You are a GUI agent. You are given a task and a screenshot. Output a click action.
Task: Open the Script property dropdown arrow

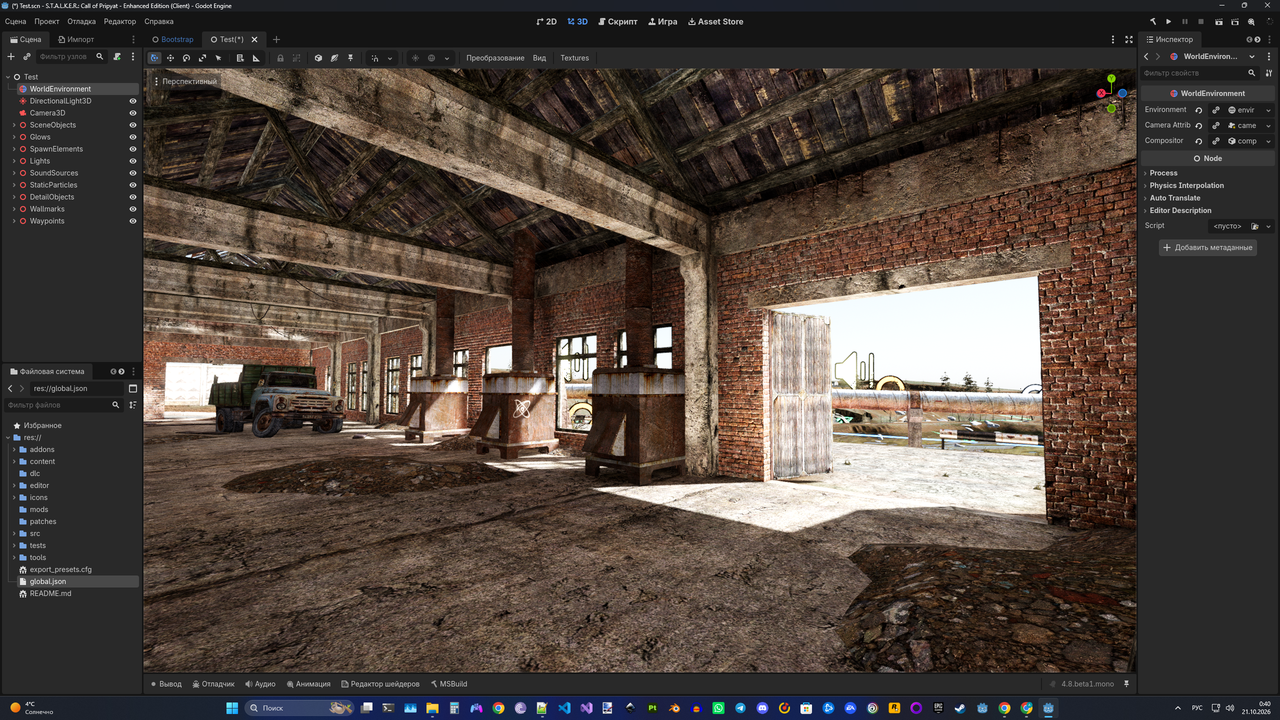(1269, 226)
